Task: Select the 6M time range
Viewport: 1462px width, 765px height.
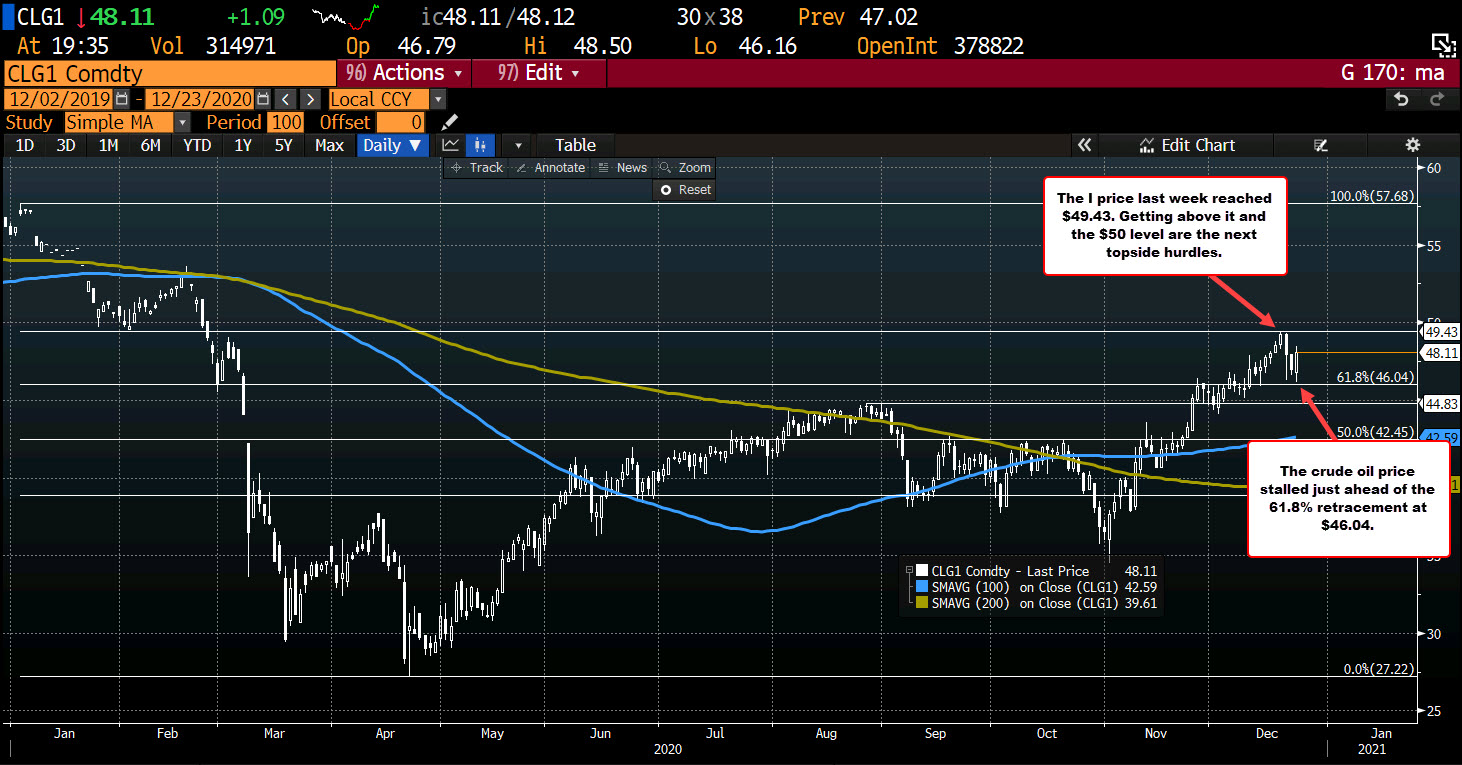Action: click(150, 145)
